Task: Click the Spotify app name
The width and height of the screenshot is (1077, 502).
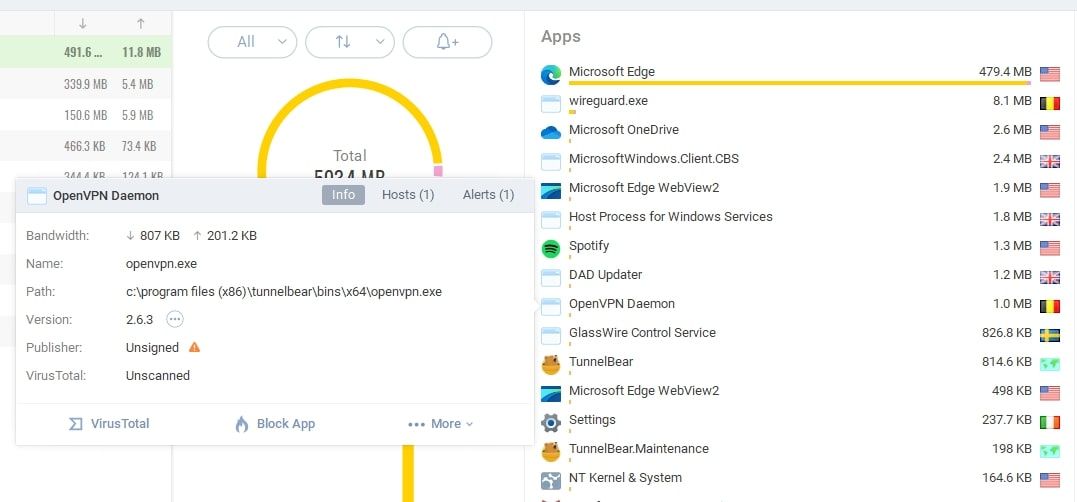Action: coord(589,245)
